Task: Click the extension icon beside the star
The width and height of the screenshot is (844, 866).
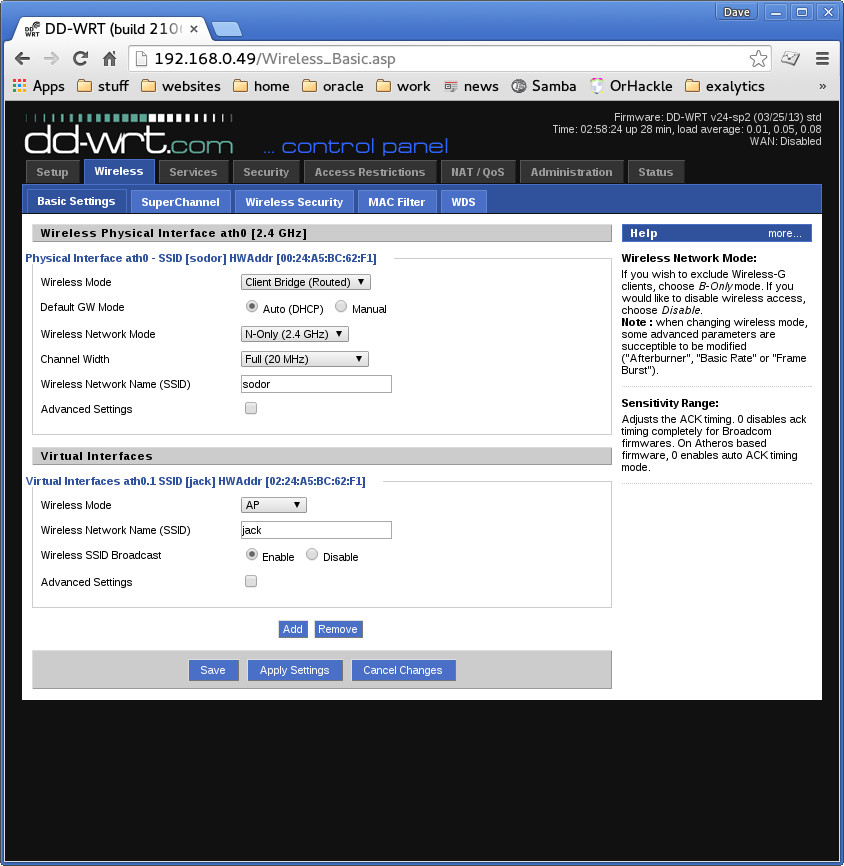Action: point(790,58)
